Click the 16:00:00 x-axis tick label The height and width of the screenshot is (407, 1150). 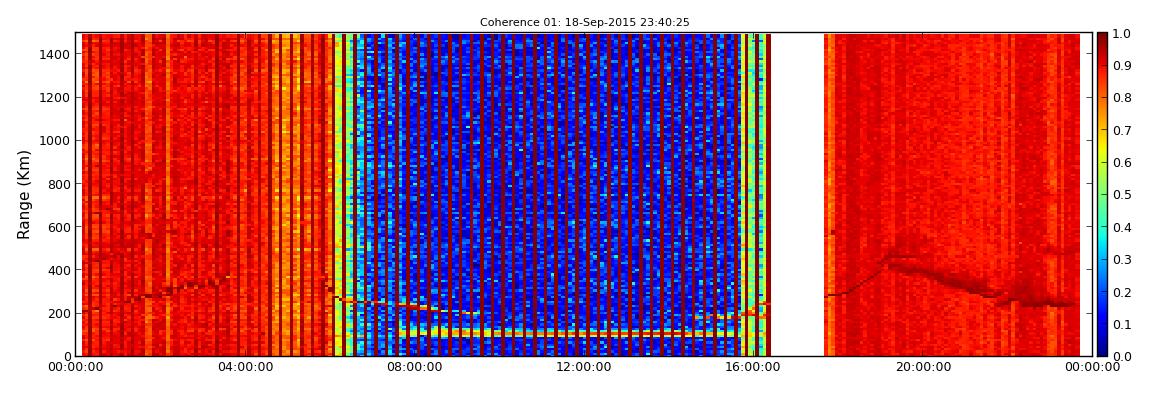coord(752,367)
